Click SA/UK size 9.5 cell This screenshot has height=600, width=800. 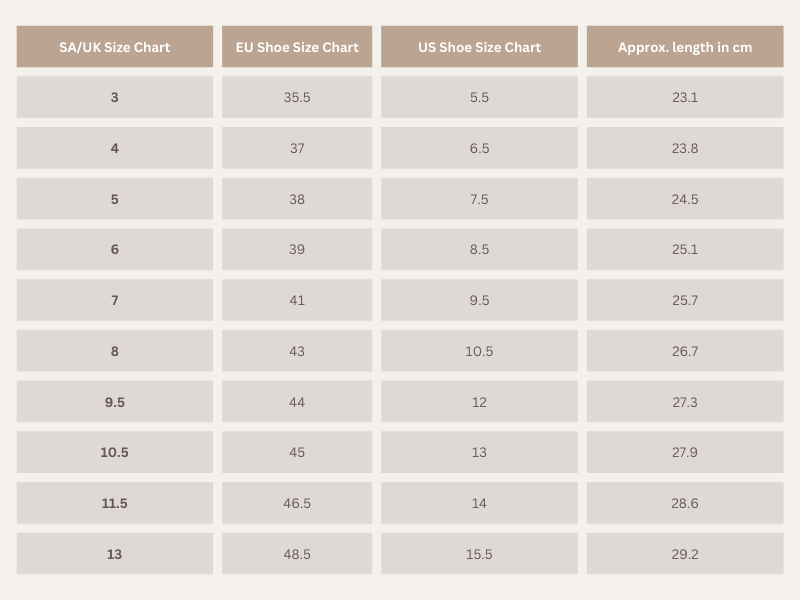pos(115,402)
